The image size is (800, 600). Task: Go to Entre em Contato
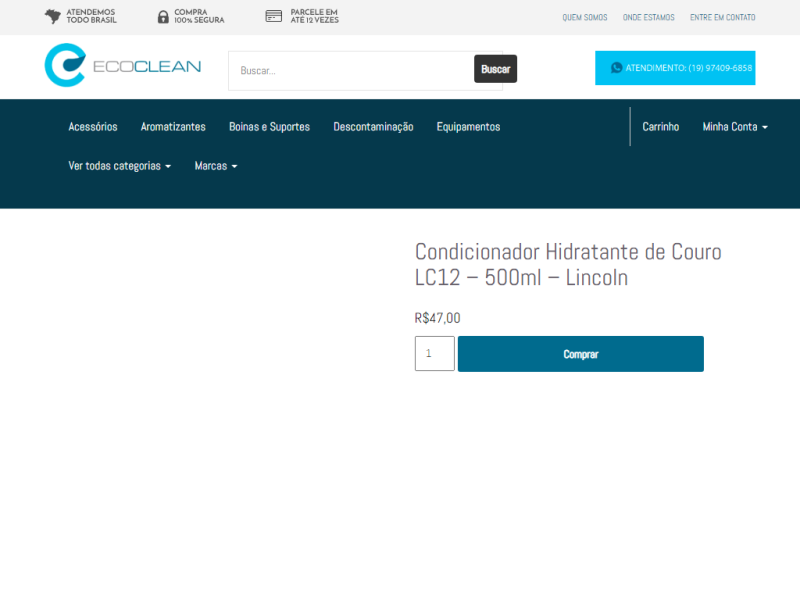point(722,17)
